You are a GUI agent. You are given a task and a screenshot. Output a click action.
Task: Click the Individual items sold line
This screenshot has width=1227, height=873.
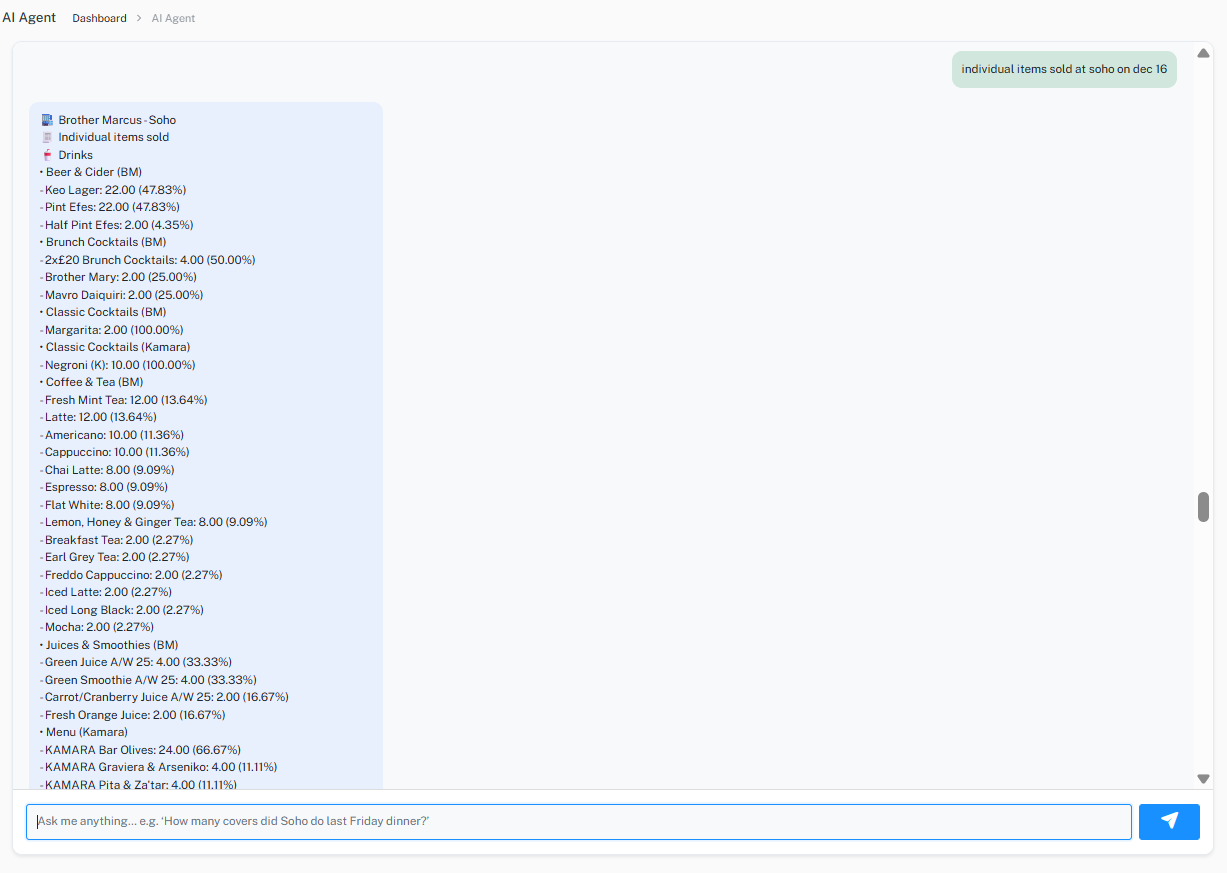pos(114,137)
